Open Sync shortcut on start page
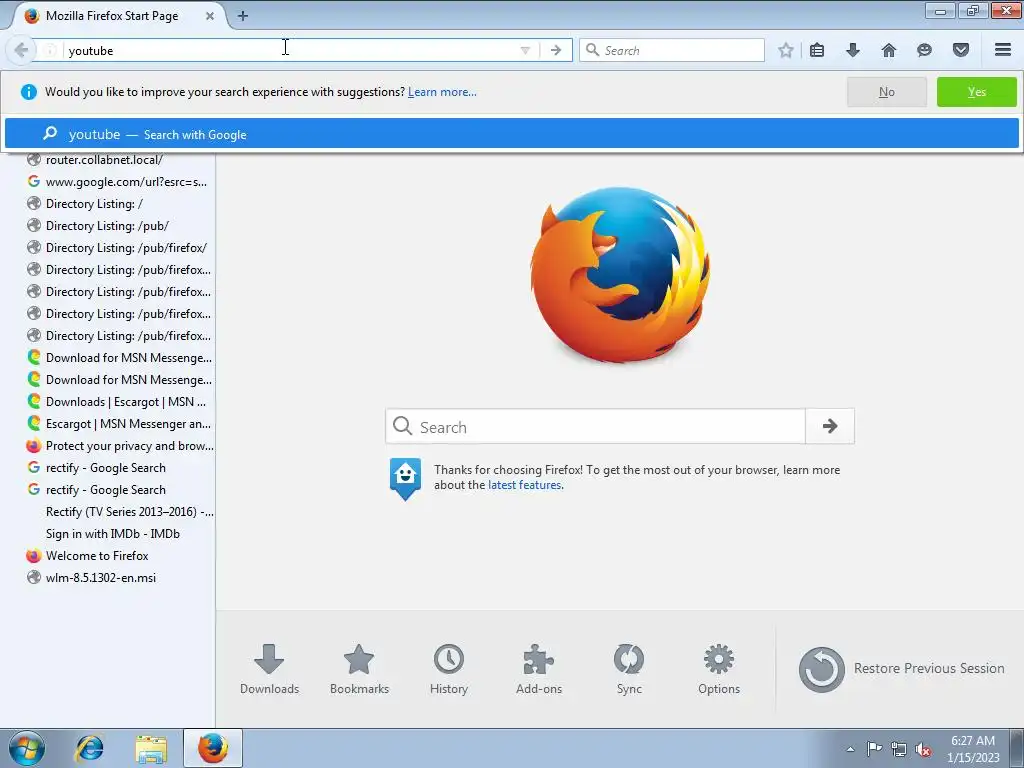Viewport: 1024px width, 768px height. (x=629, y=669)
